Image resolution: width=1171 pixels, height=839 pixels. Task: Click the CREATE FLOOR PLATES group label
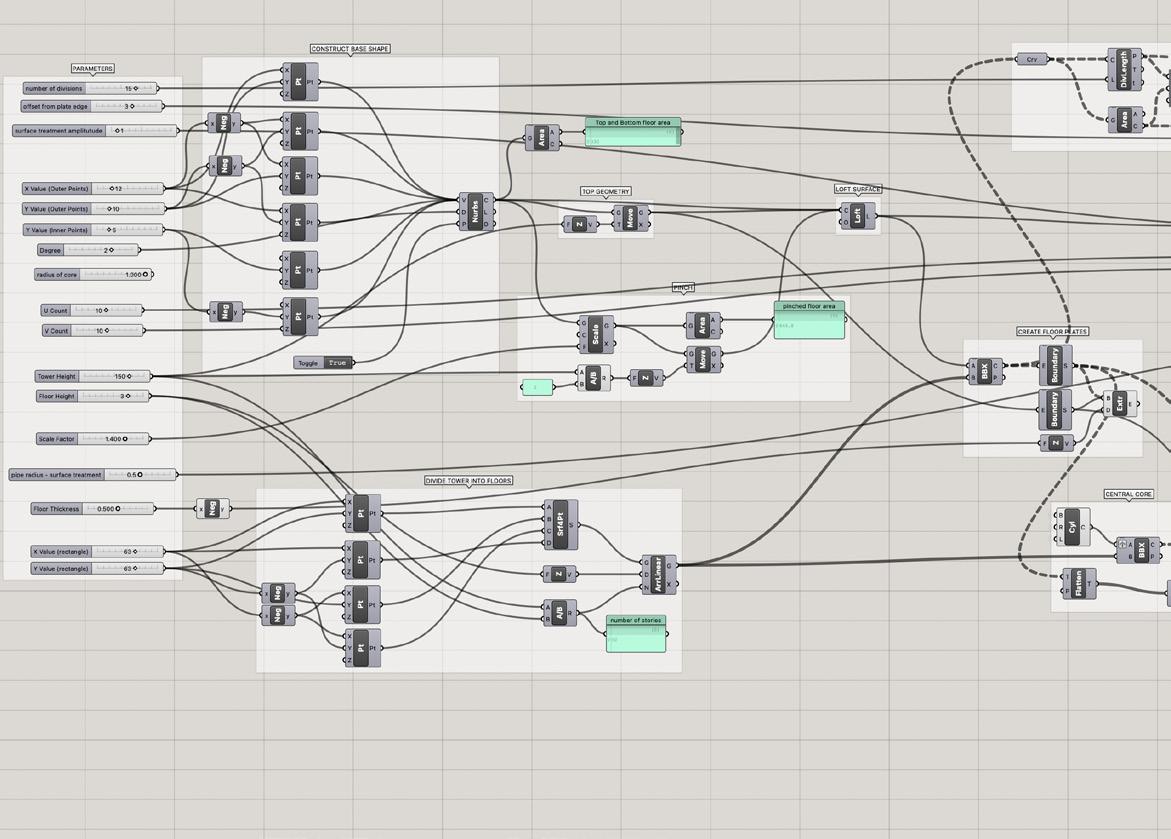(x=1052, y=331)
